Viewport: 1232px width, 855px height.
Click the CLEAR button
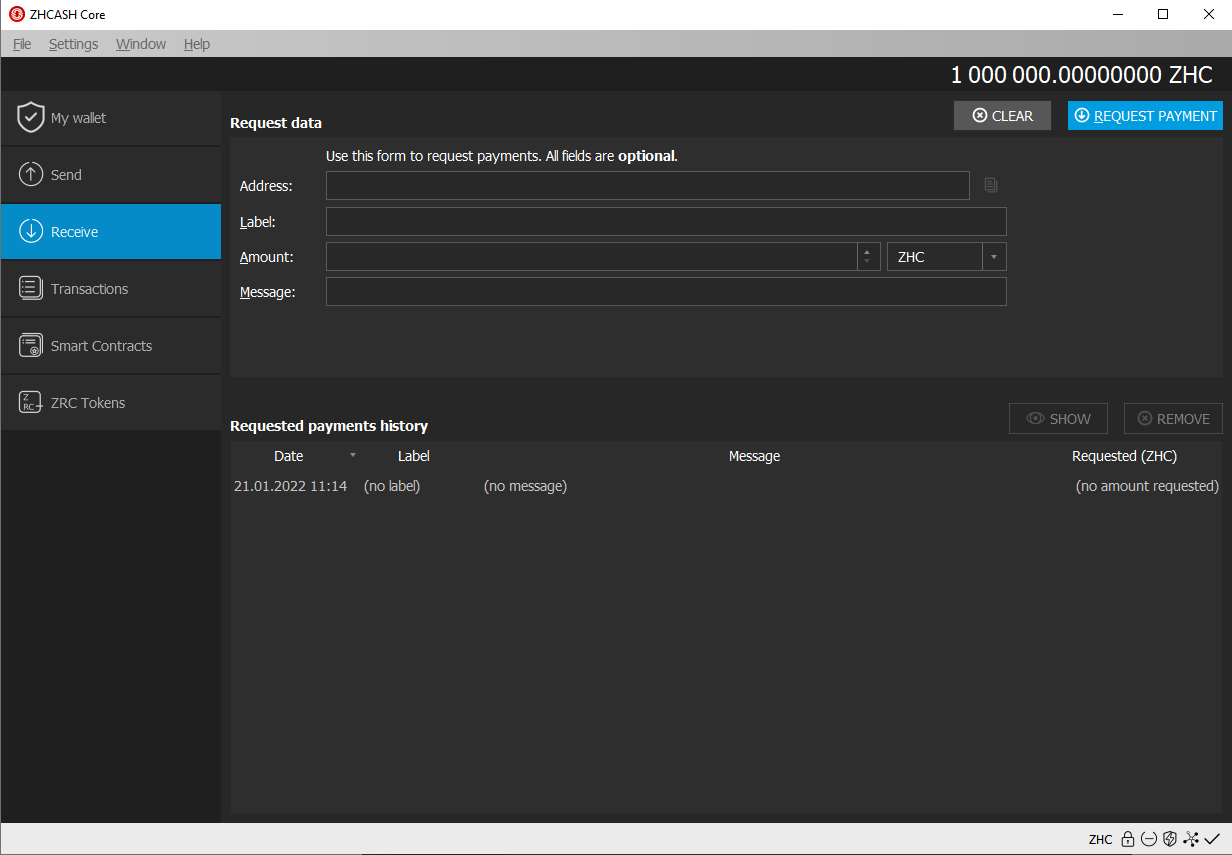click(1002, 116)
